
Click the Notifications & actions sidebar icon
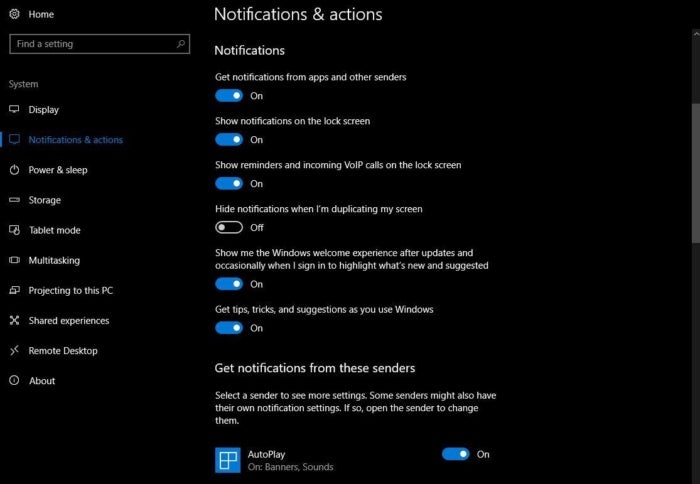[x=14, y=139]
